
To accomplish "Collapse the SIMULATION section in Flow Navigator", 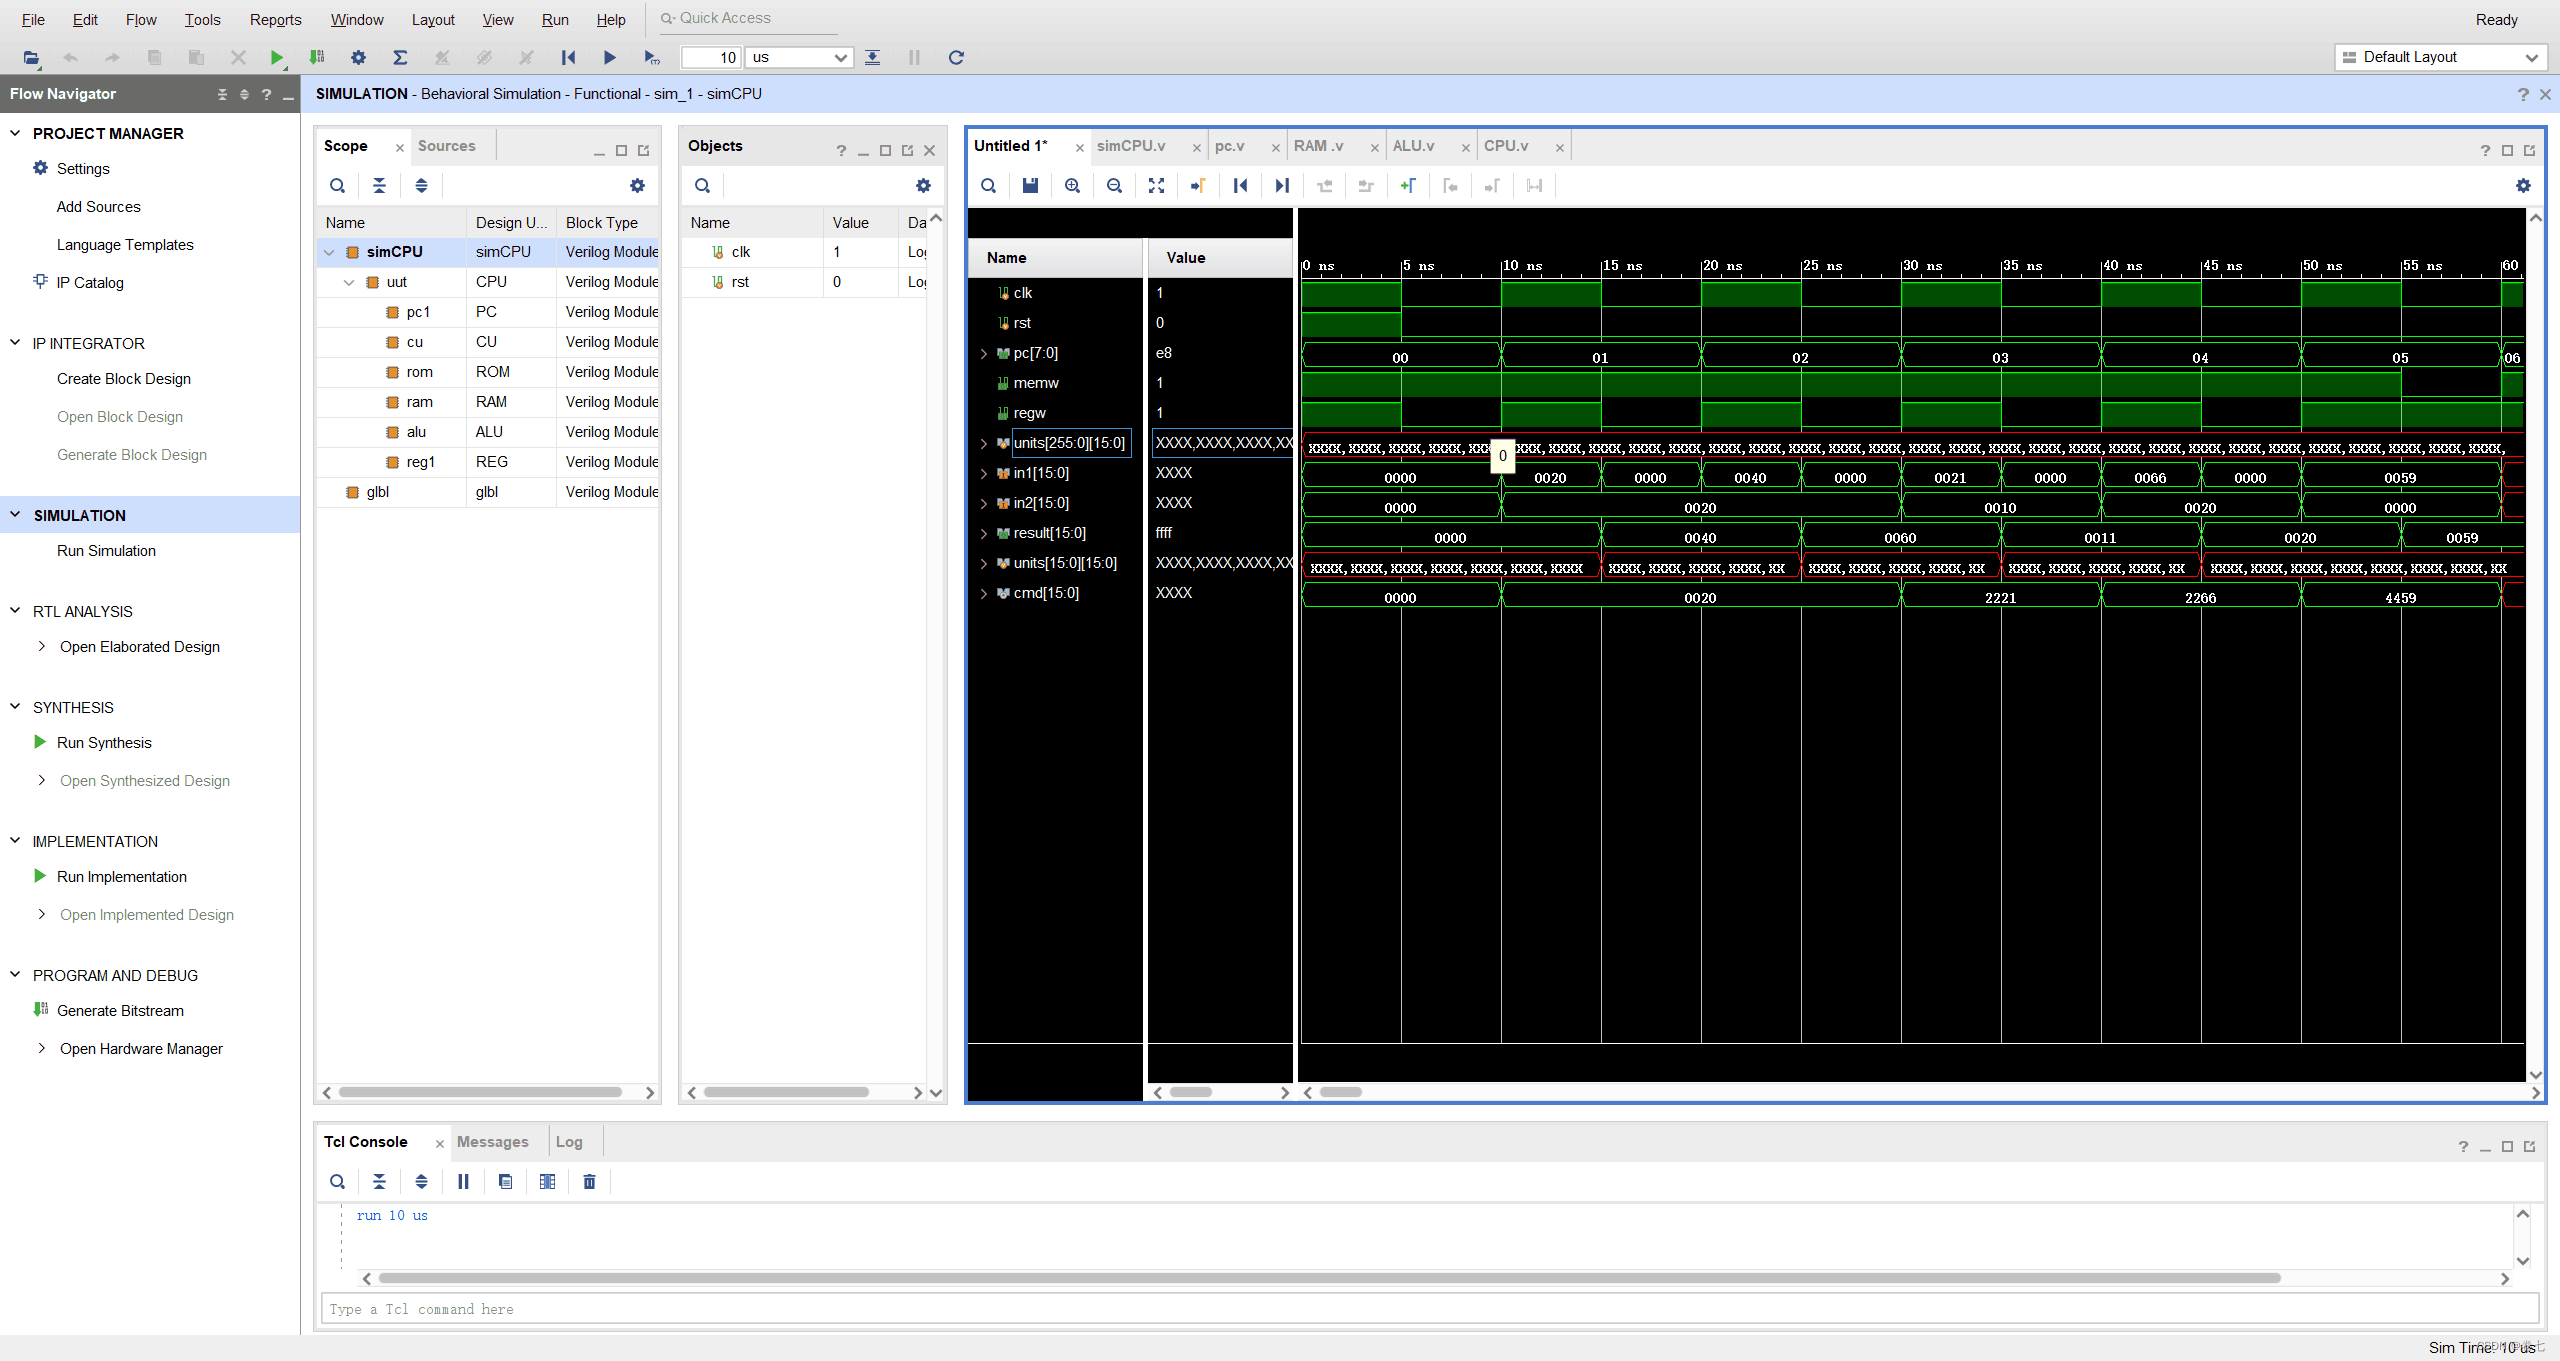I will pyautogui.click(x=15, y=515).
